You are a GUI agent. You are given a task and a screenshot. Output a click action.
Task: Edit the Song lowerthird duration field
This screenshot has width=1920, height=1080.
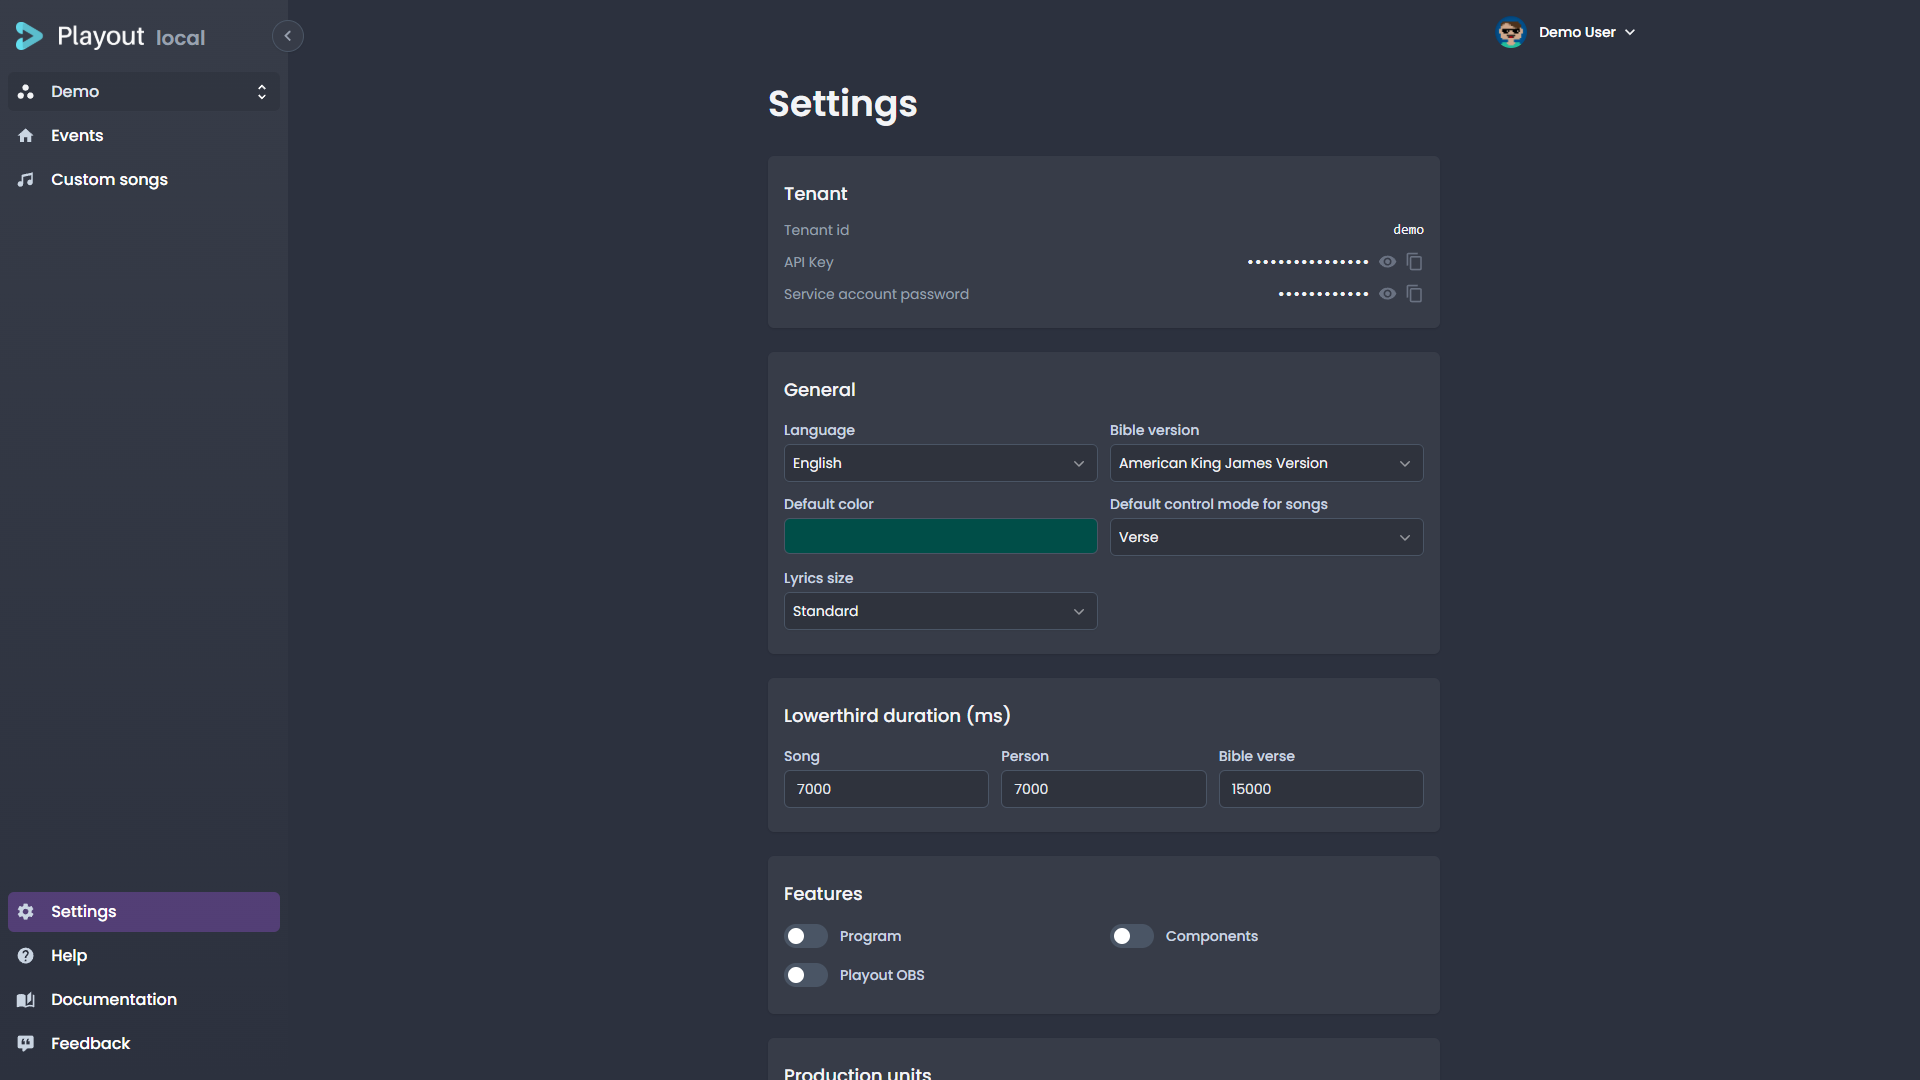click(x=886, y=789)
